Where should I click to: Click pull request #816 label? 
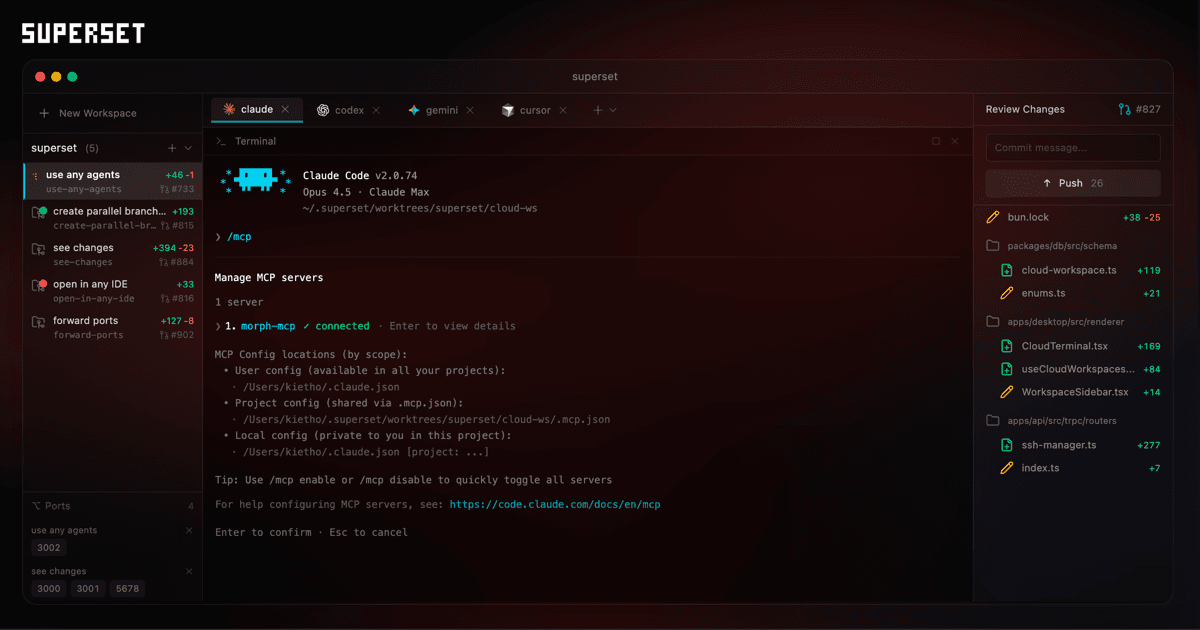(177, 299)
